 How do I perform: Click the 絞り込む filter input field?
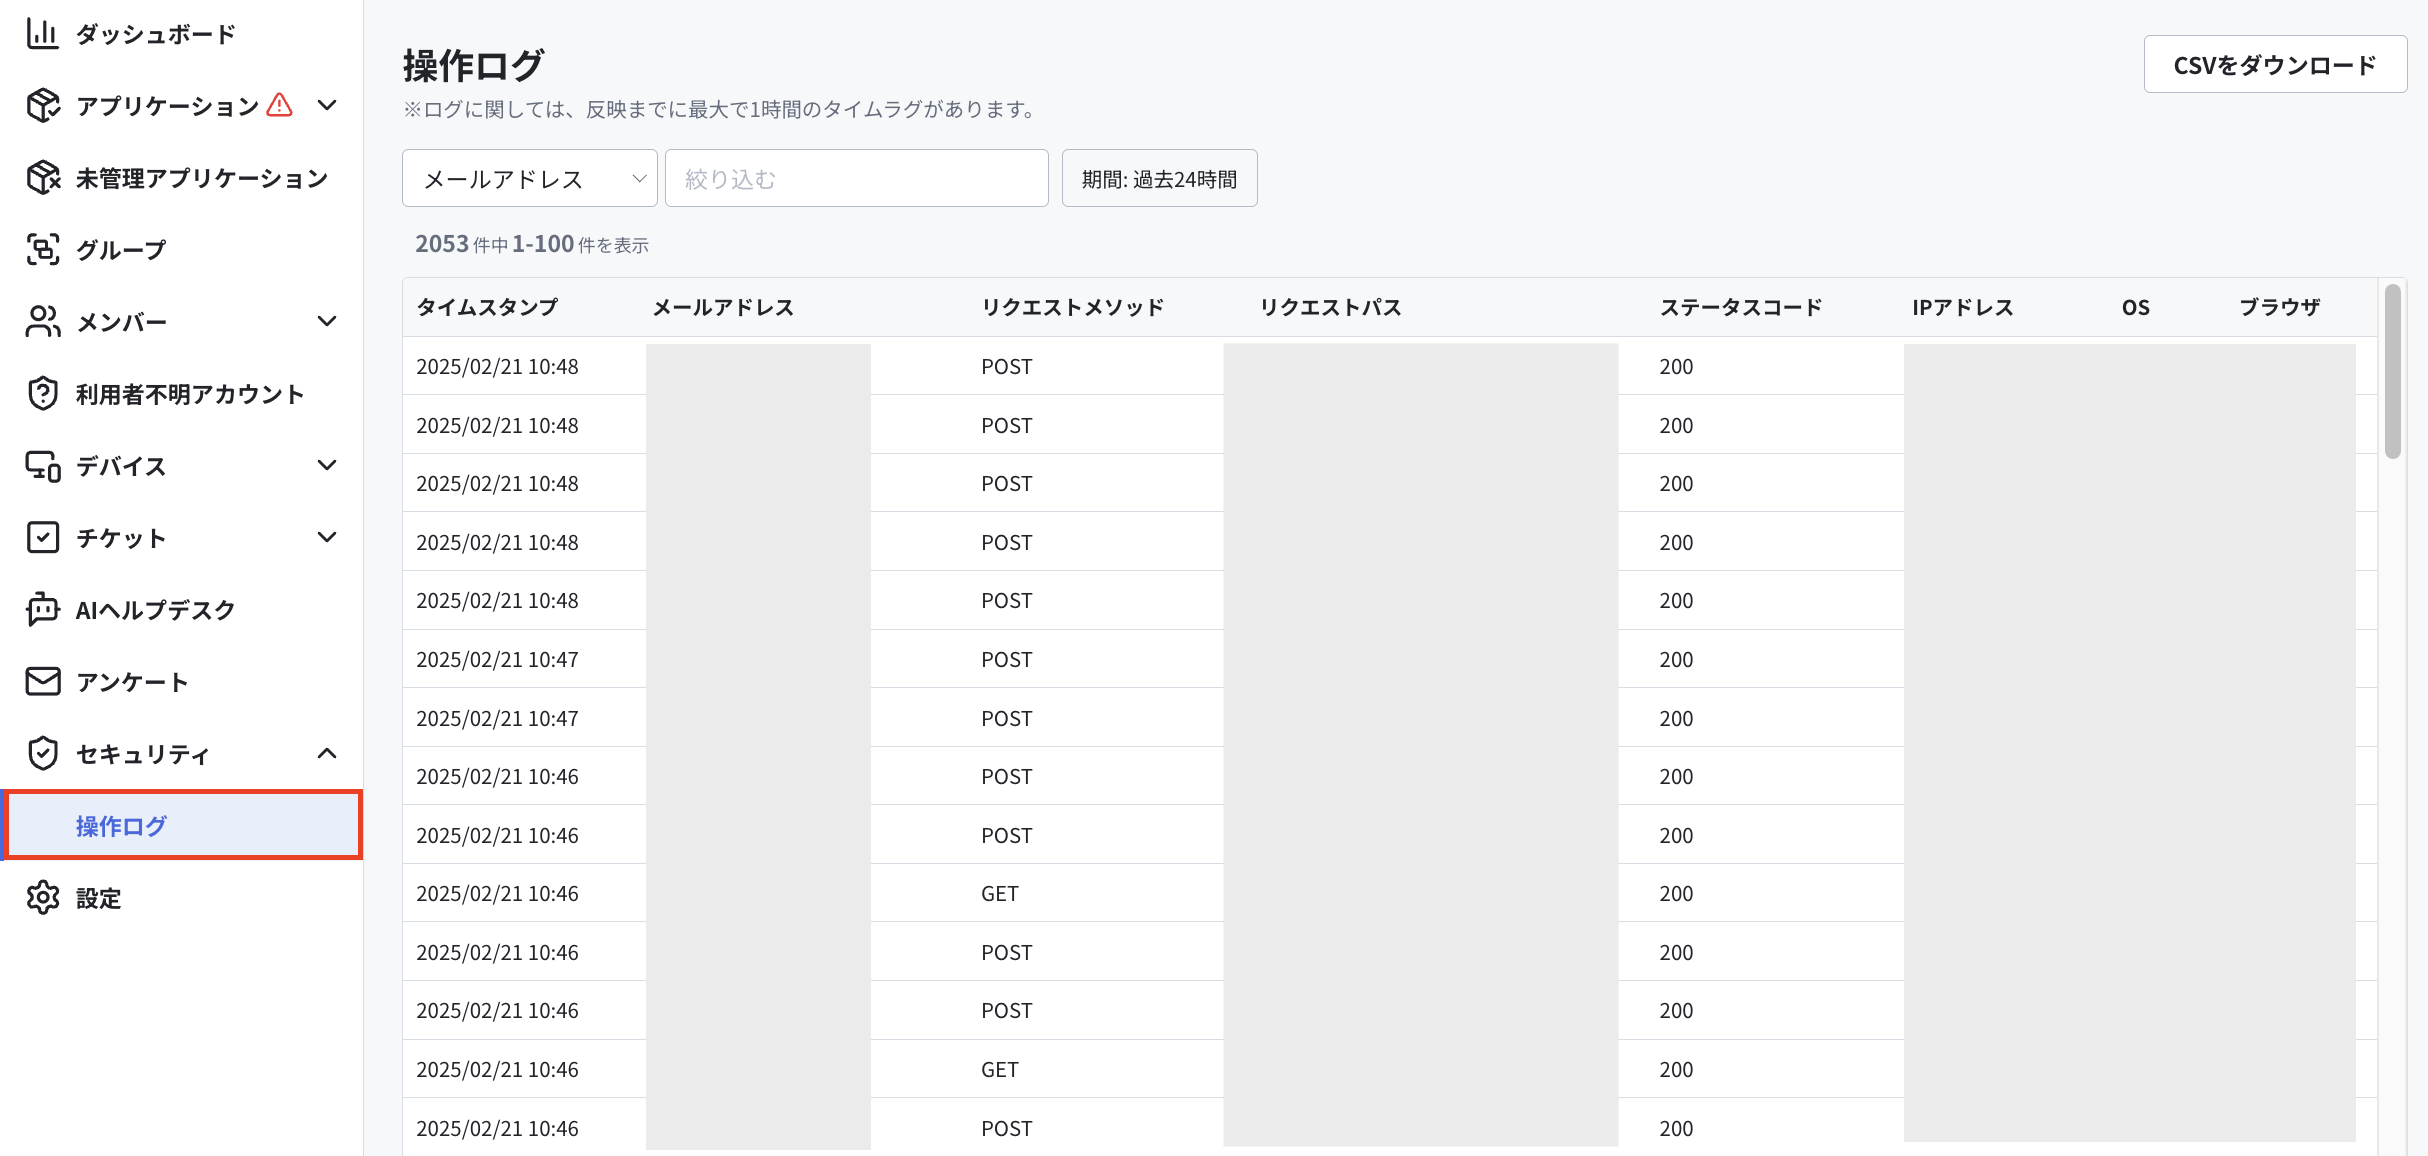click(x=857, y=178)
